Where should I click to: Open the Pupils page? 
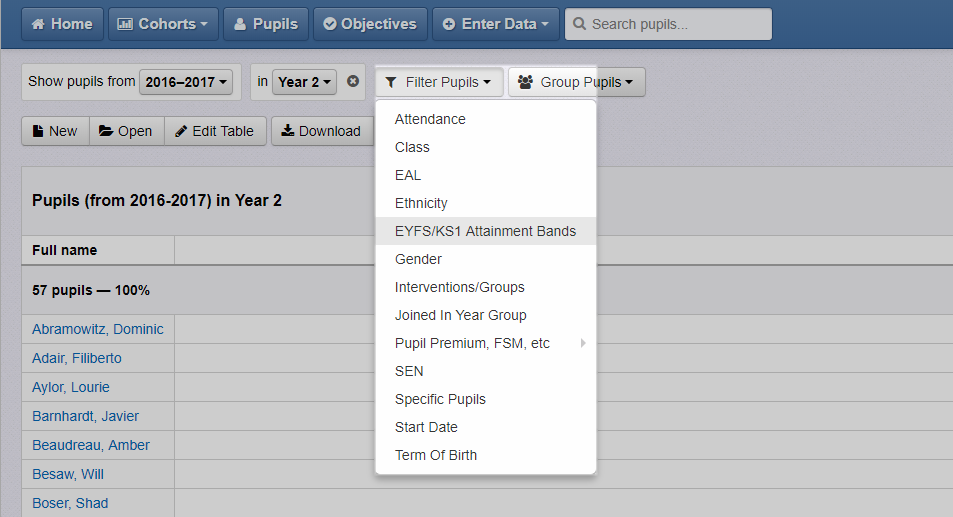266,24
